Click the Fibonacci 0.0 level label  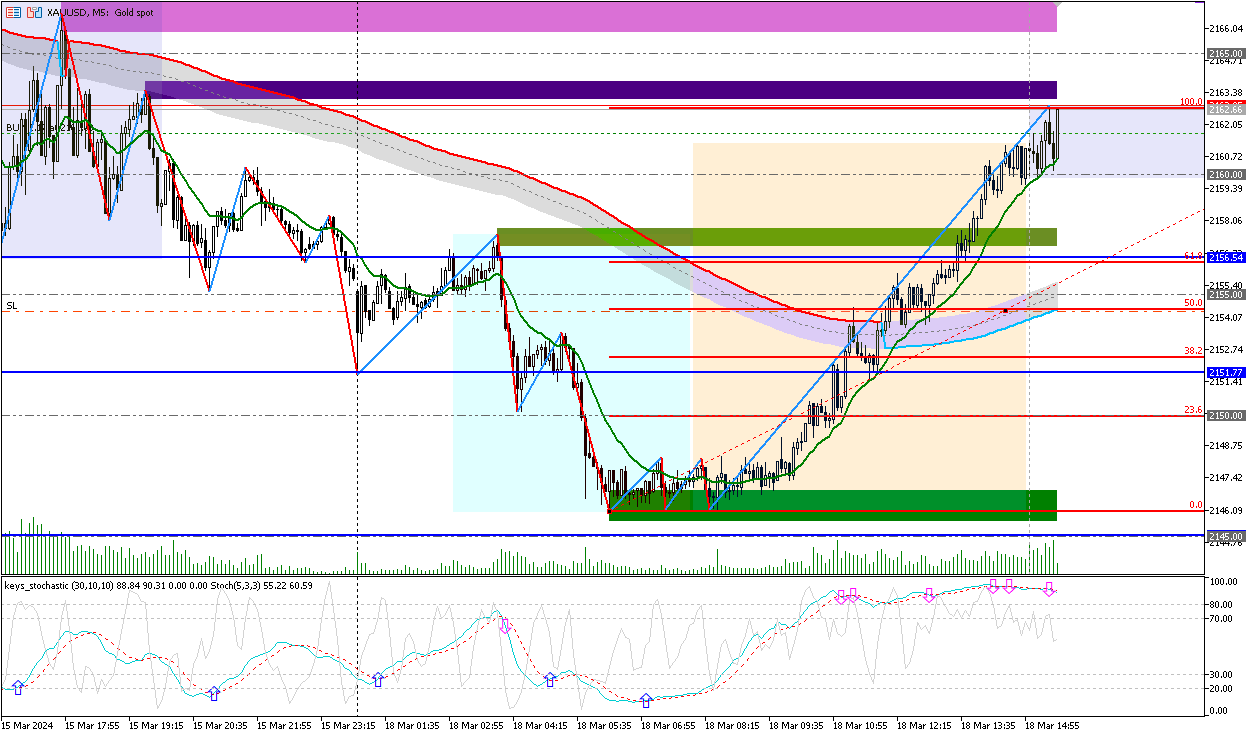coord(1195,505)
